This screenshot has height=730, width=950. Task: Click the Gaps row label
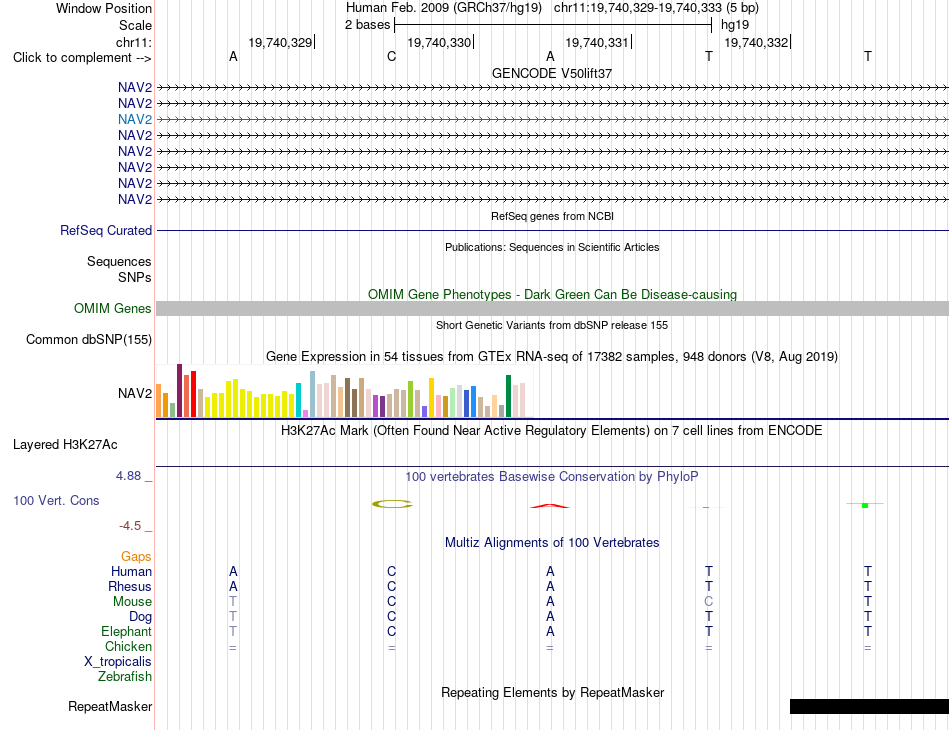coord(136,556)
